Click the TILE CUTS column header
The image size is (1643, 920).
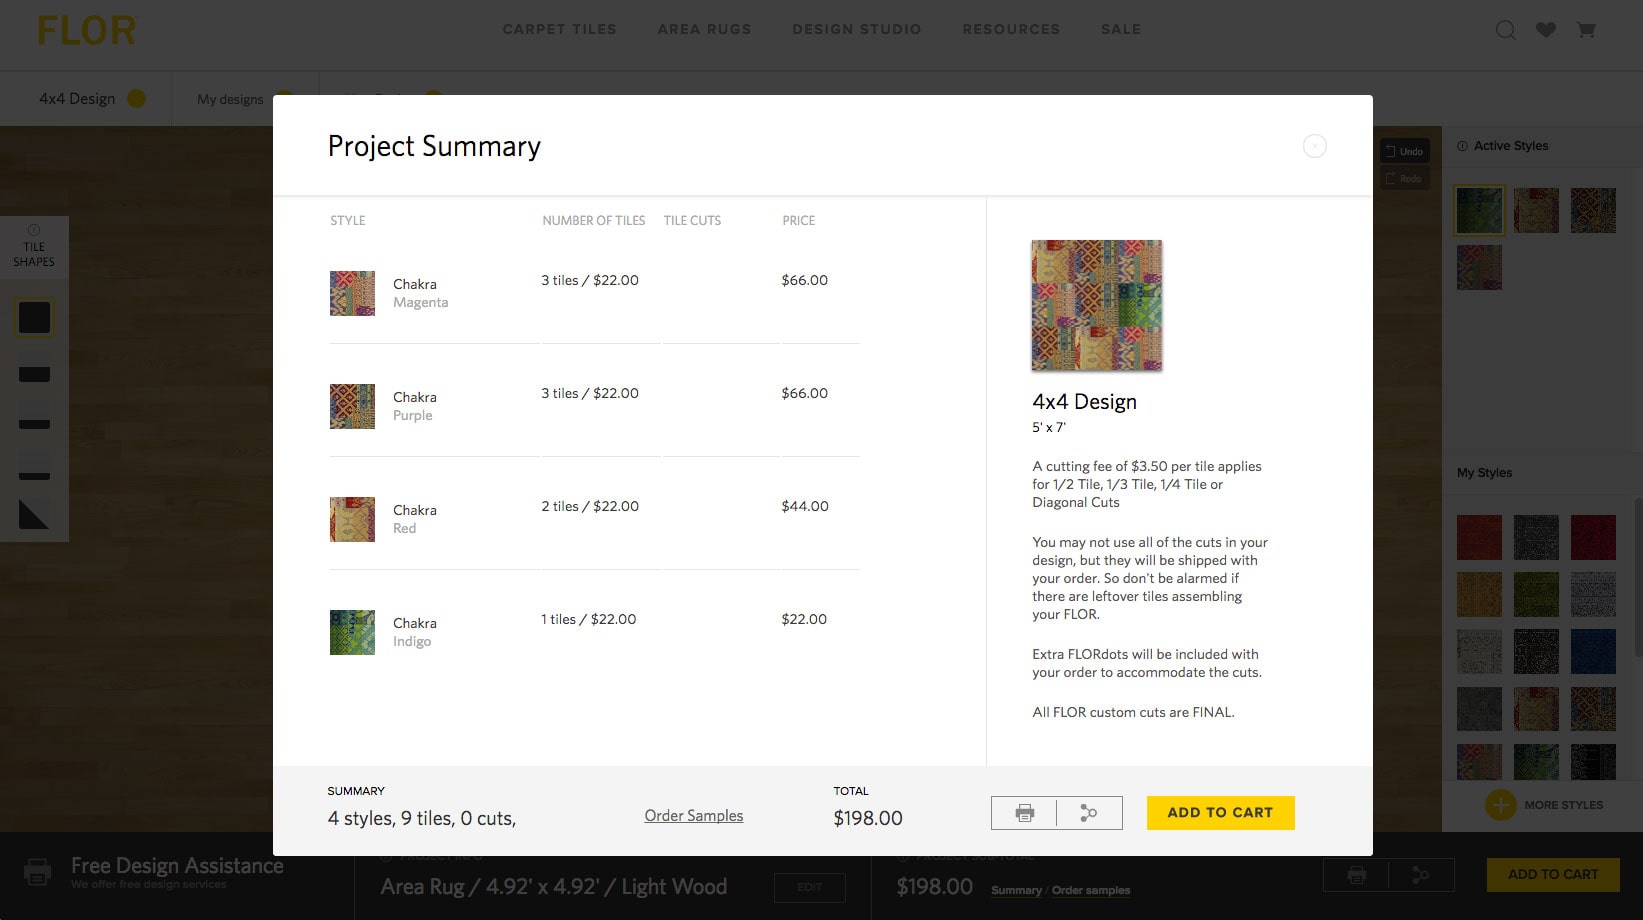click(692, 220)
